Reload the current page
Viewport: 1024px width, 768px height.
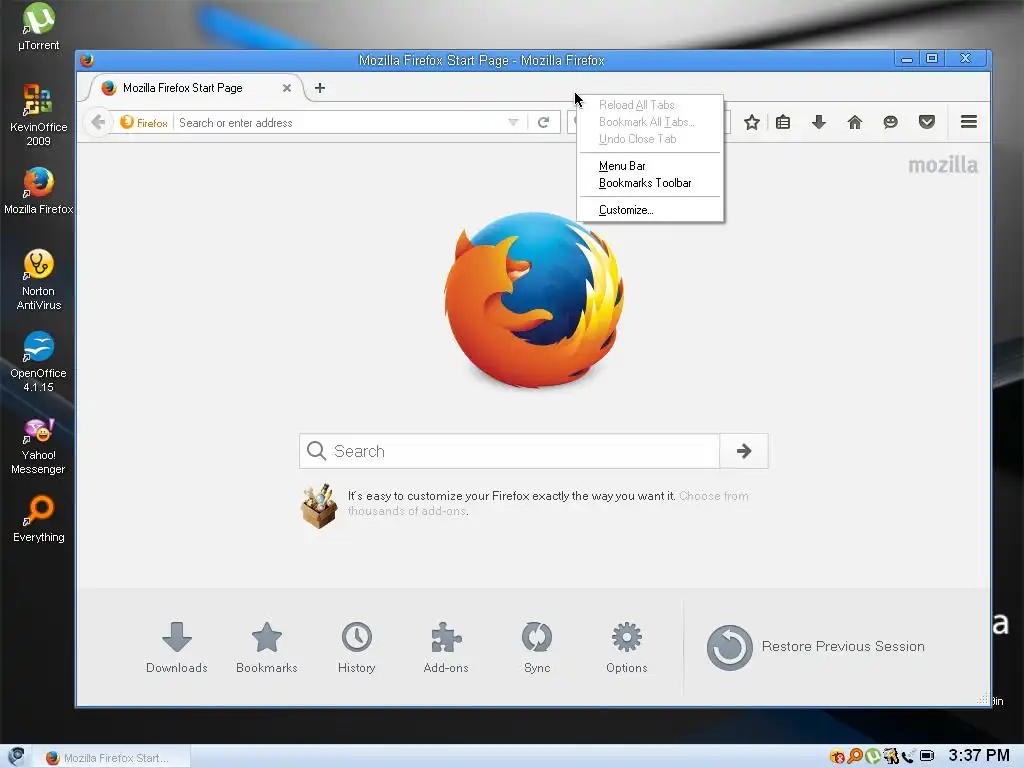pyautogui.click(x=543, y=122)
